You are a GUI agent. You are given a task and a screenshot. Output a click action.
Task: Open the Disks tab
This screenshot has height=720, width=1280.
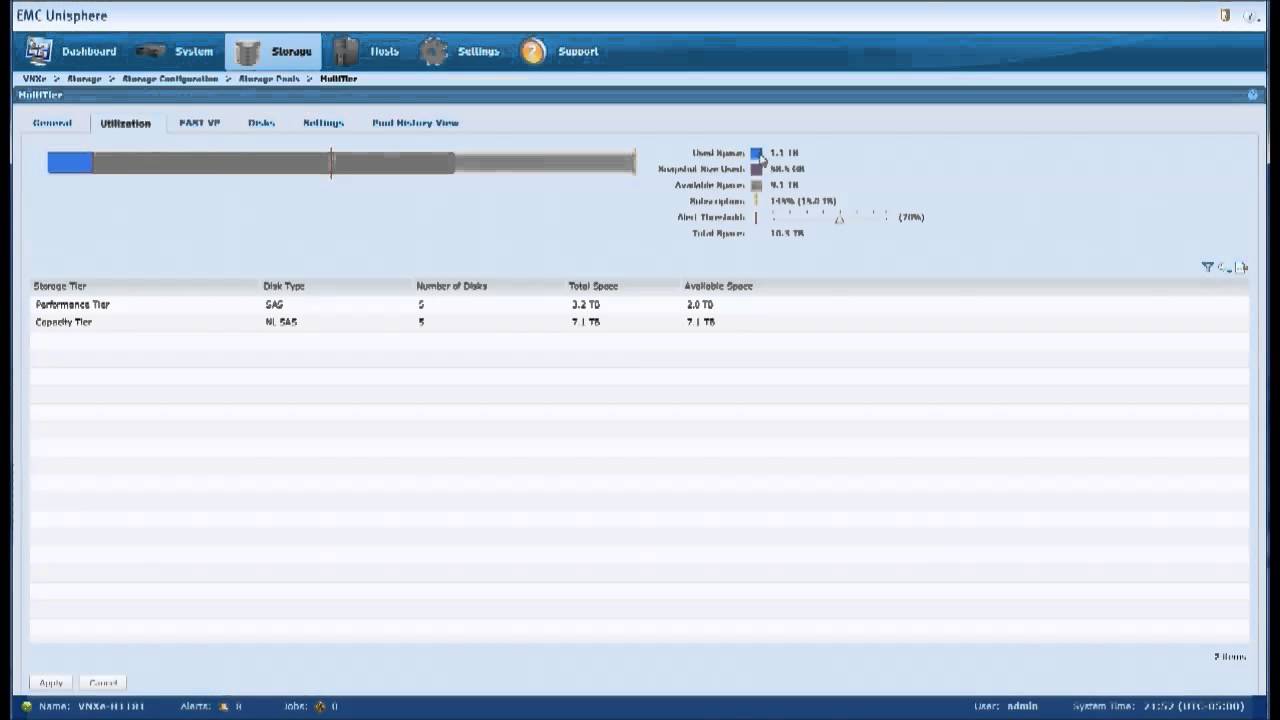261,123
